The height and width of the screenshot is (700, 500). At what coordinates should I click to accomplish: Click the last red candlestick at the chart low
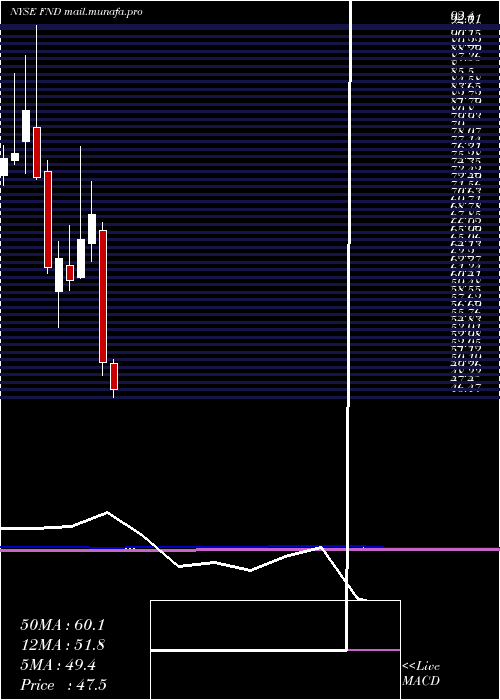point(114,376)
